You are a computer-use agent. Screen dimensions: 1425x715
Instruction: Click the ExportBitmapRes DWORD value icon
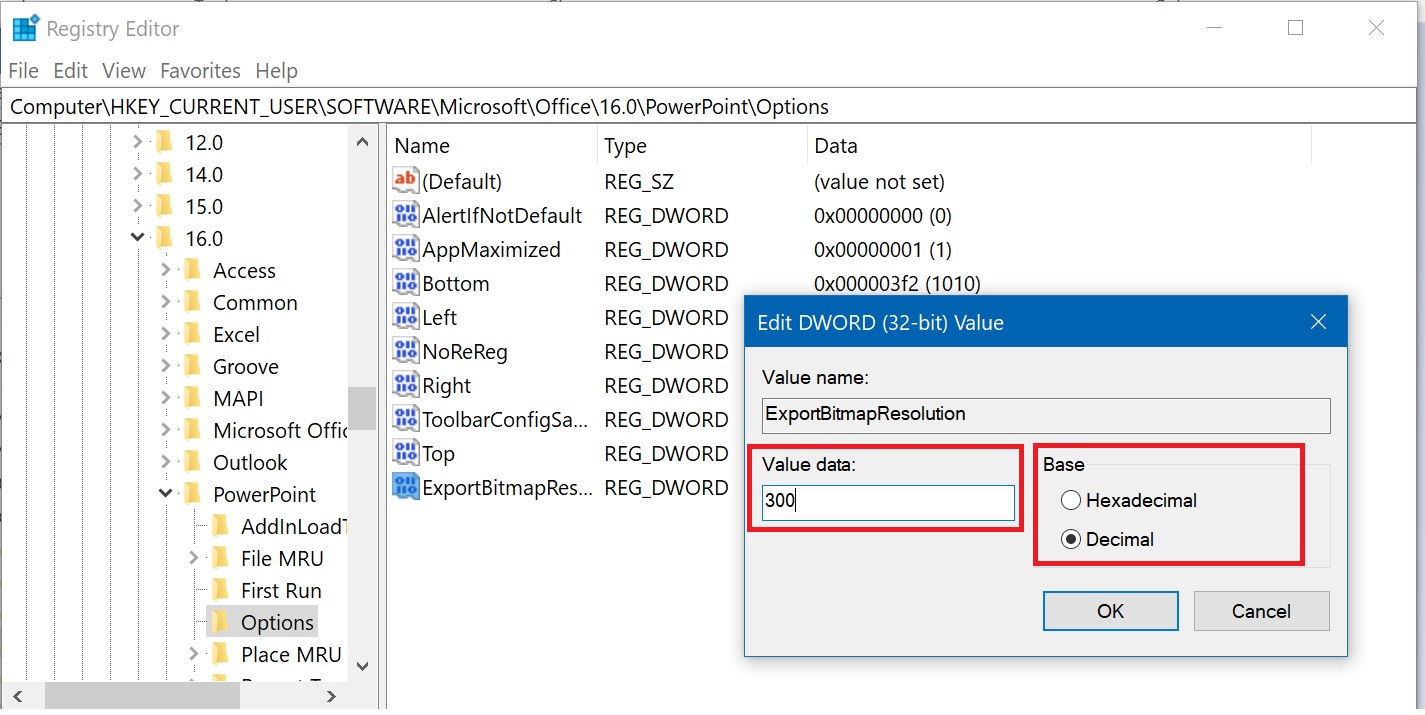tap(405, 488)
